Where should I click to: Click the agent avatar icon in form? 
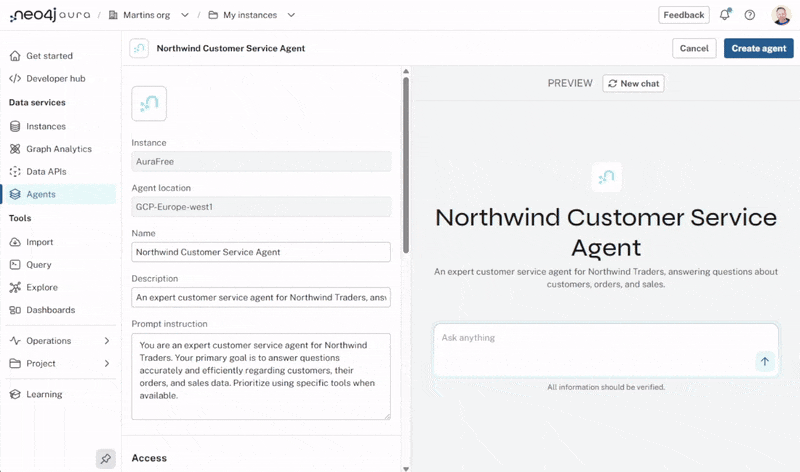(149, 103)
